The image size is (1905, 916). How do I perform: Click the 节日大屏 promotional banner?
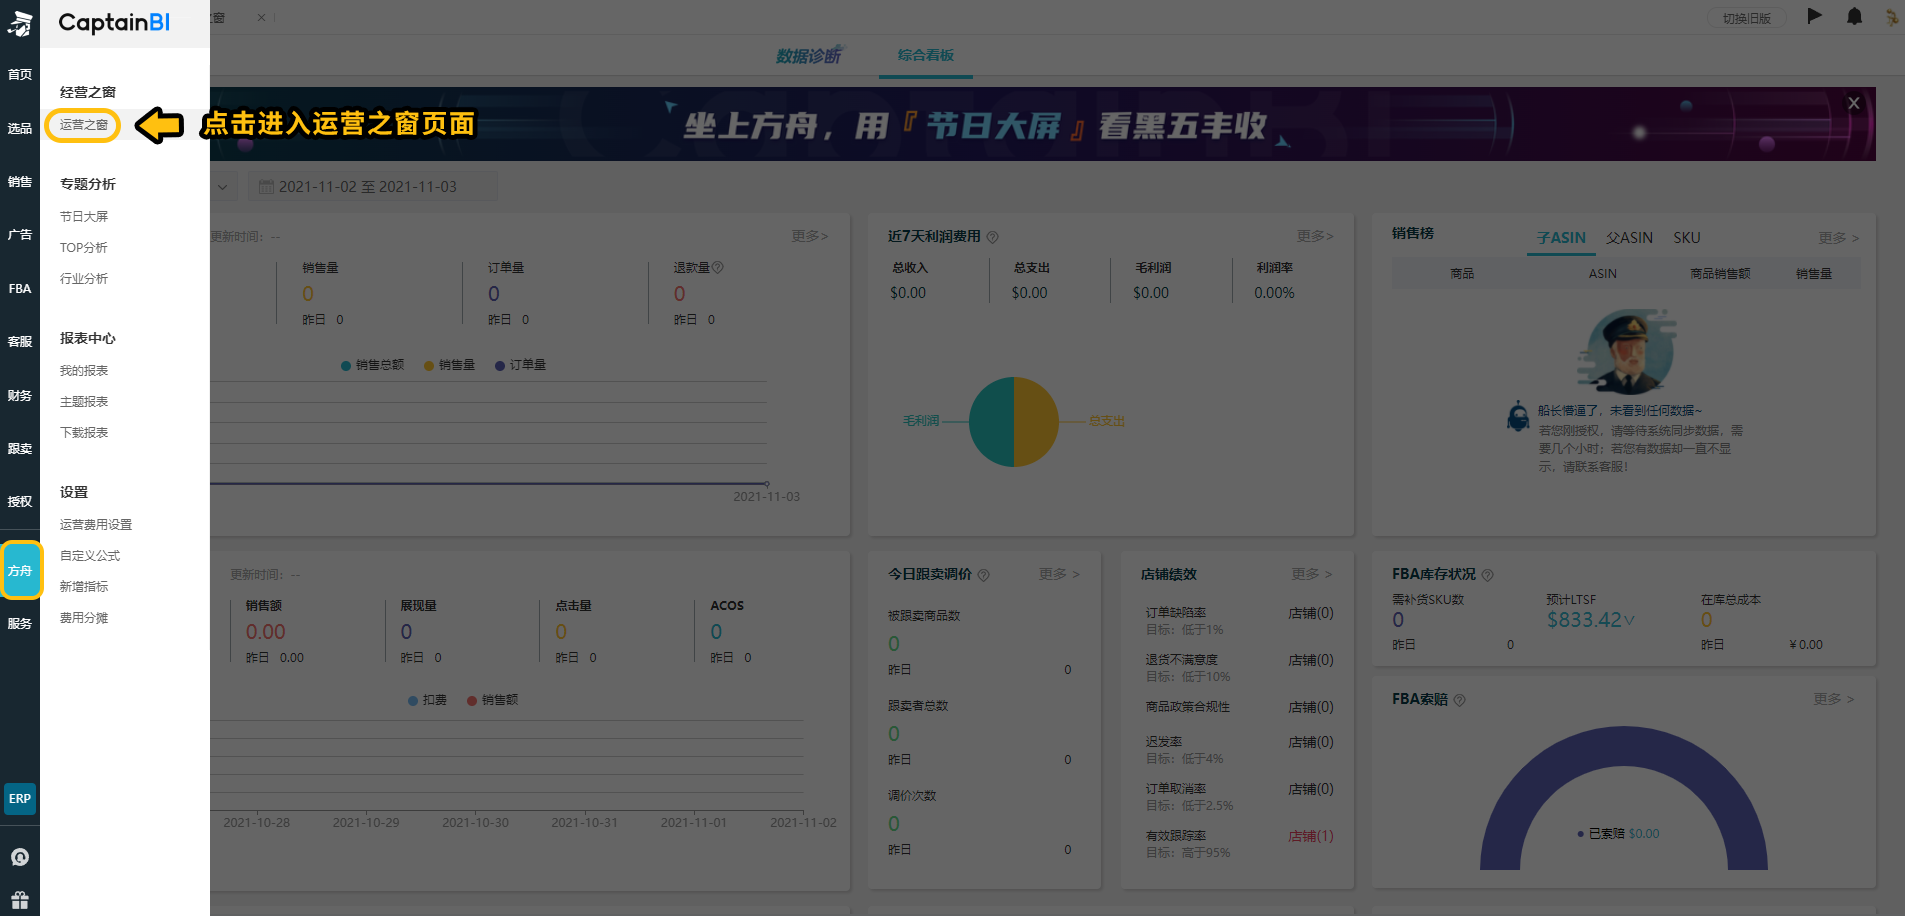coord(1043,124)
